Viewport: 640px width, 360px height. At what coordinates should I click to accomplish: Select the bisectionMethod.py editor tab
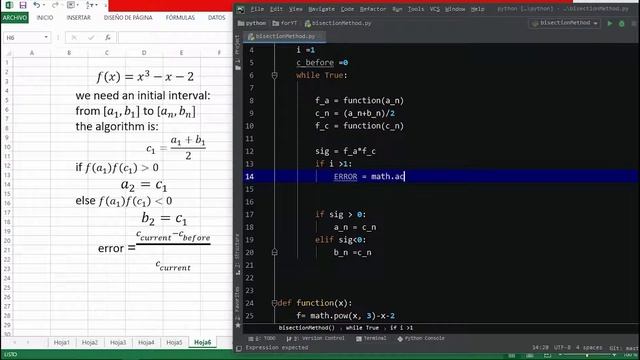tap(284, 36)
